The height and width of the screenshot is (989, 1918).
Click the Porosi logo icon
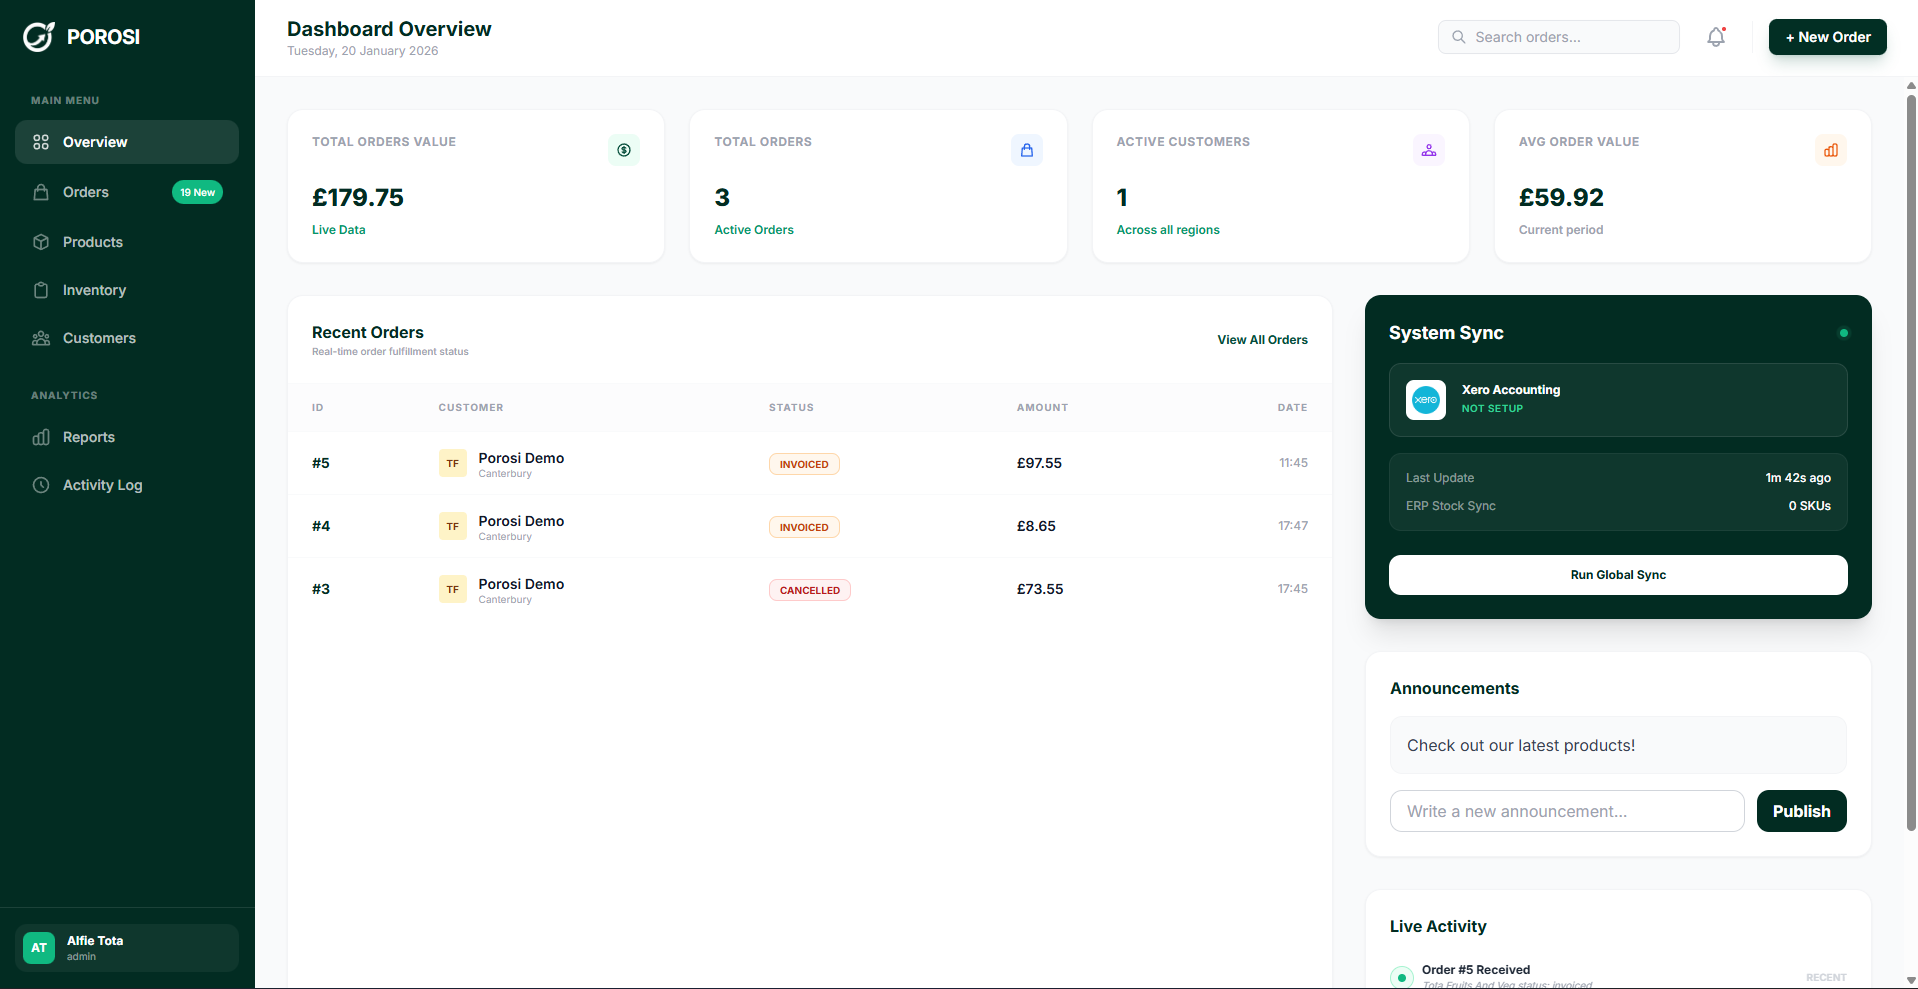point(39,37)
